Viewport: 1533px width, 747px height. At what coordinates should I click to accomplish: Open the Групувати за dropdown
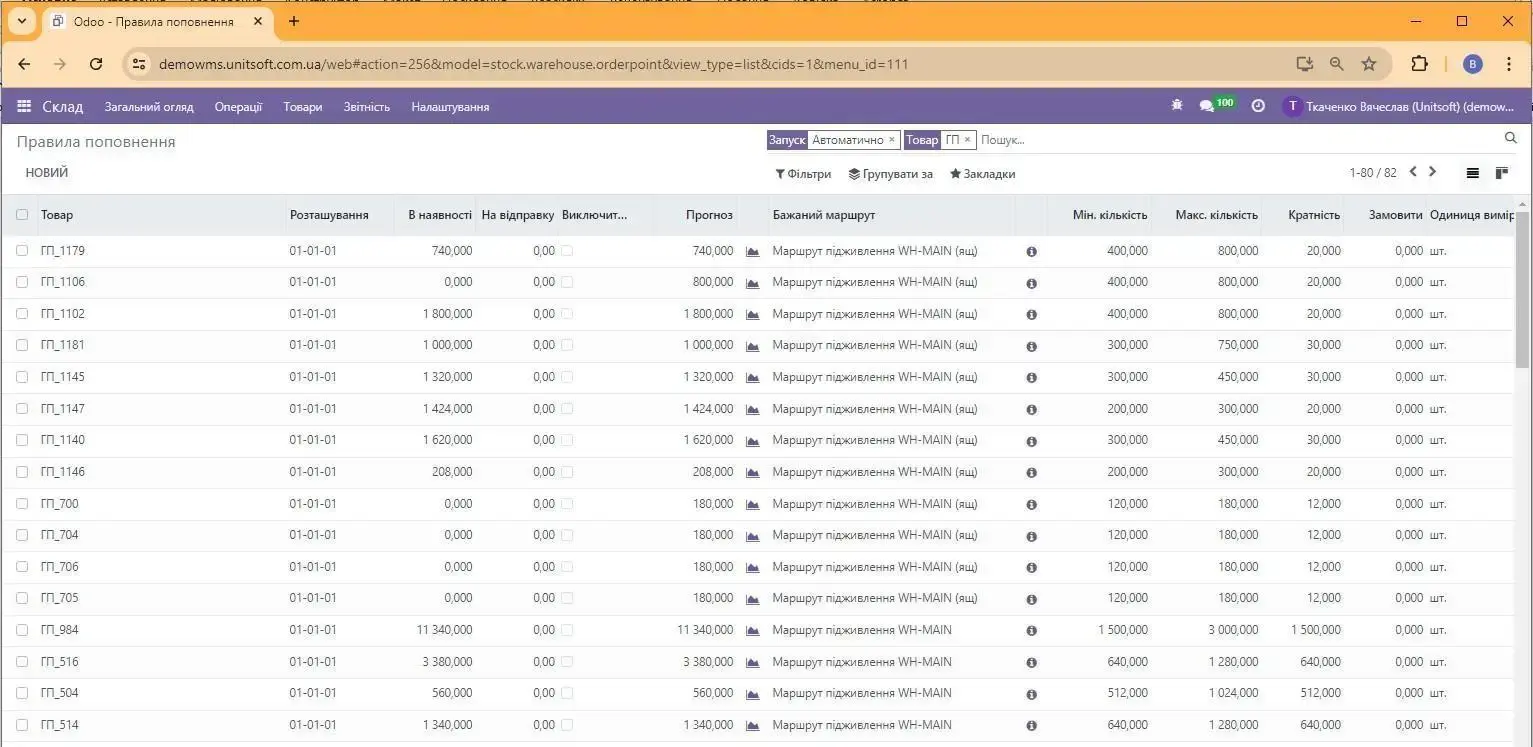click(x=892, y=173)
